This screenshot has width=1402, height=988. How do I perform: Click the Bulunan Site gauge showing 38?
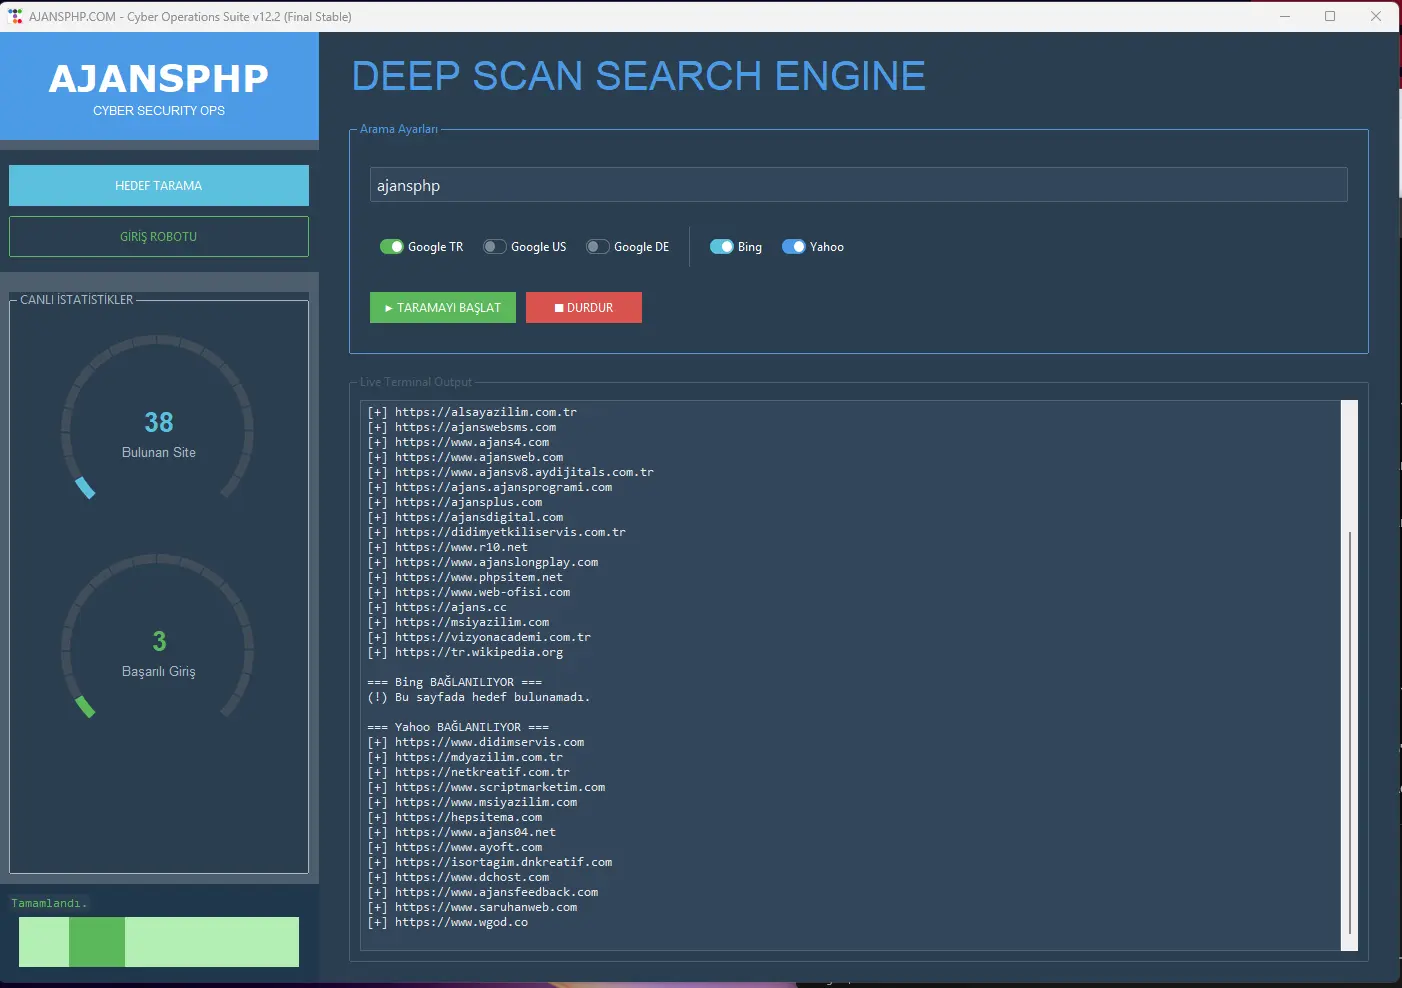click(158, 422)
